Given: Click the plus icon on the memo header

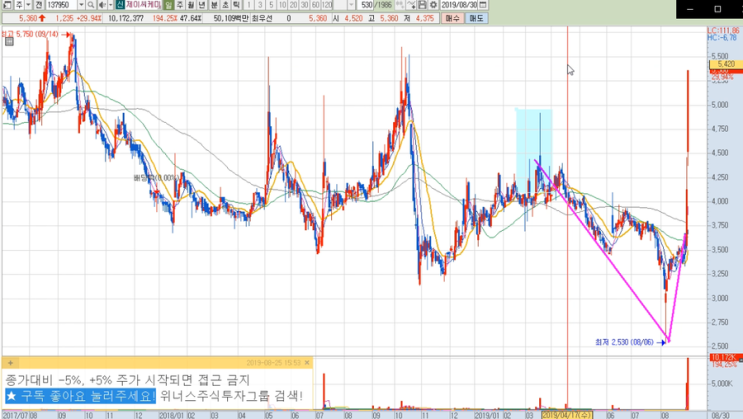Looking at the screenshot, I should click(x=10, y=363).
